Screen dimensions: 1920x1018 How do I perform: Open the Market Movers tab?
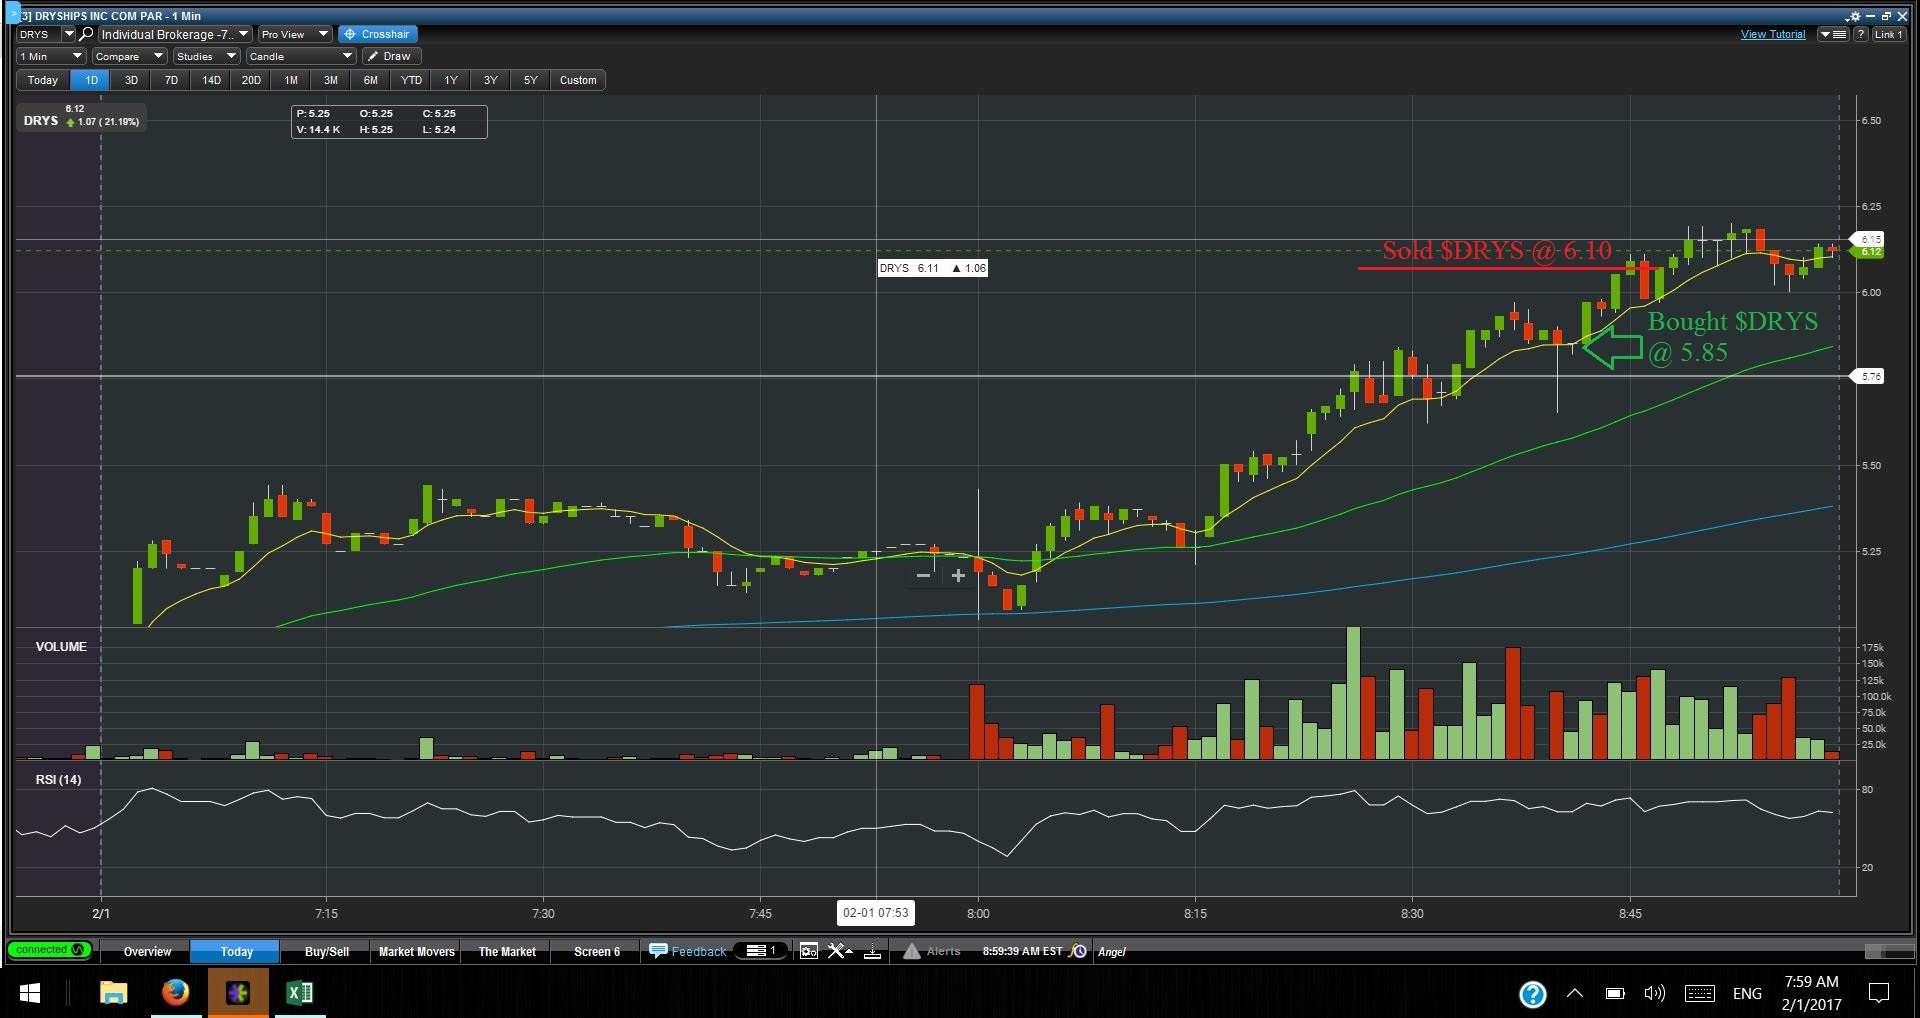point(417,951)
